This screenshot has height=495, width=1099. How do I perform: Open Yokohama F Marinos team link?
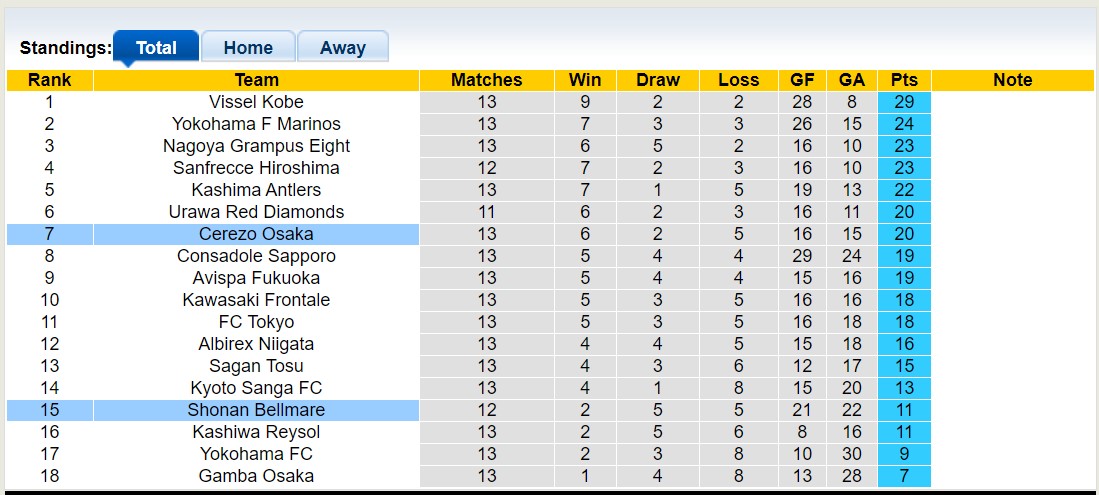[256, 124]
